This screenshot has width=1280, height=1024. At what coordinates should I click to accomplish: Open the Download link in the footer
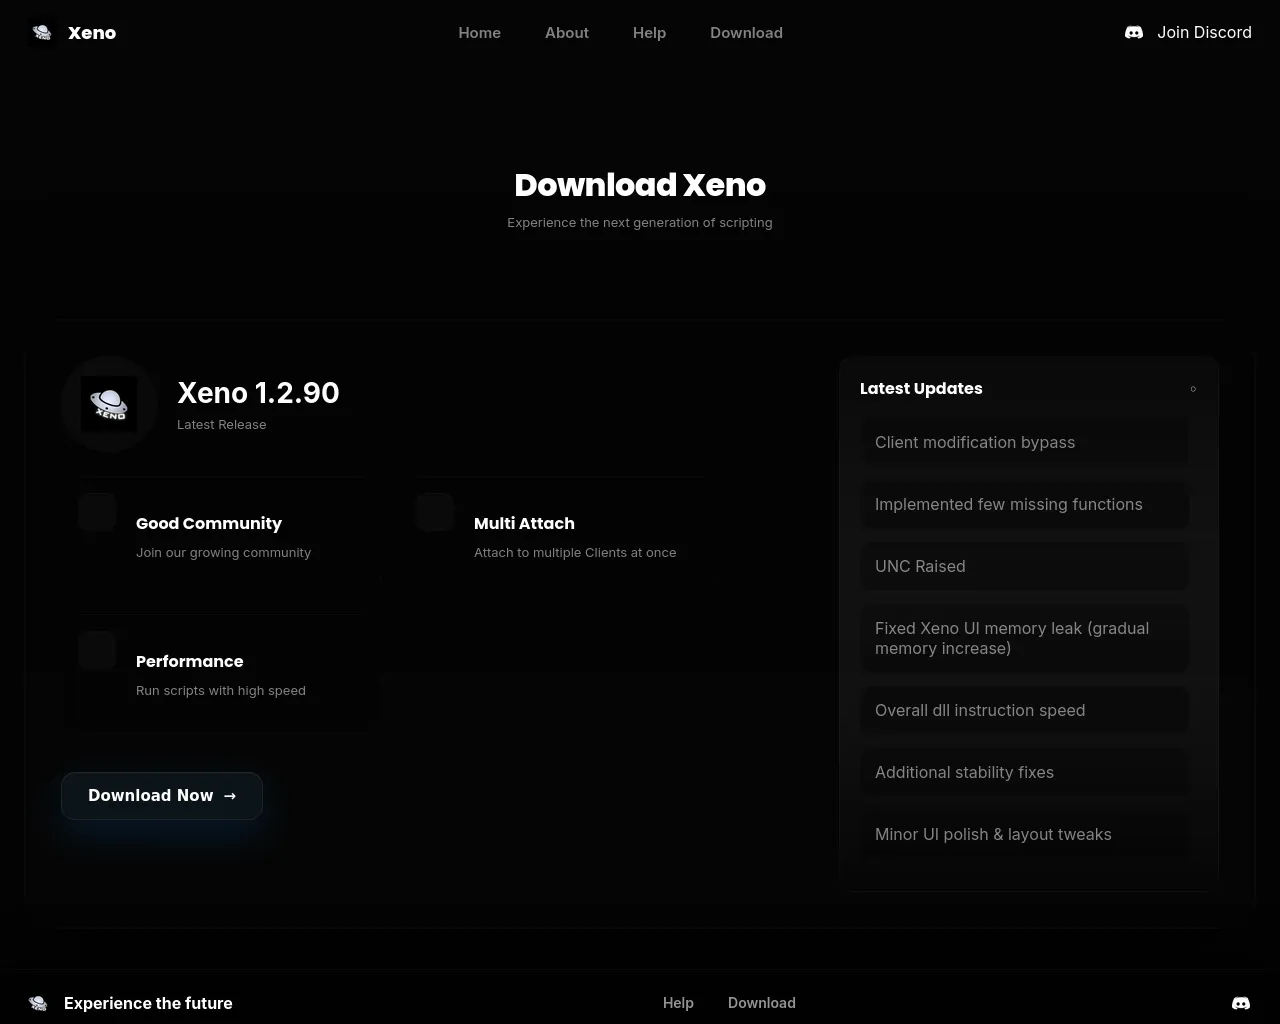click(x=762, y=1003)
